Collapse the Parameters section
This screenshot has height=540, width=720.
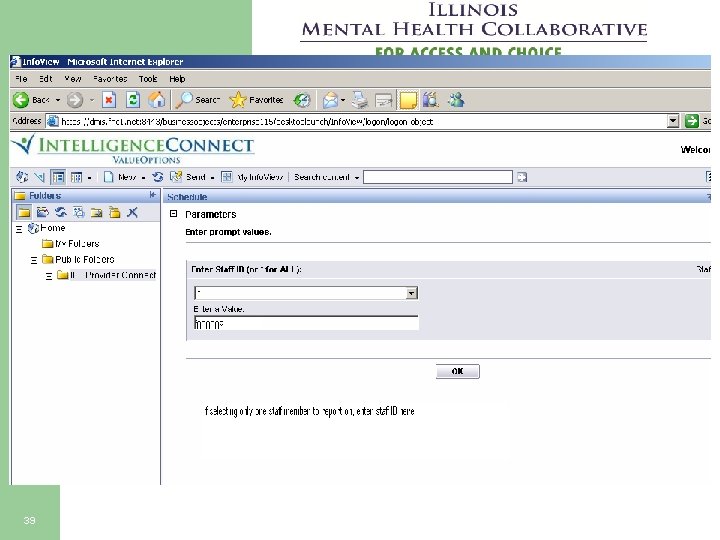(x=173, y=214)
